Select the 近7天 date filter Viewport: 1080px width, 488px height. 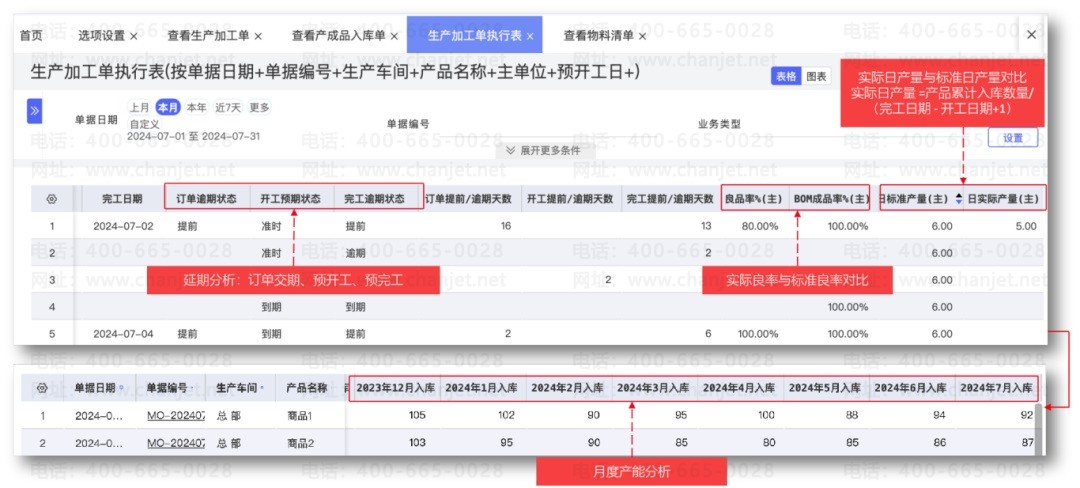coord(228,107)
